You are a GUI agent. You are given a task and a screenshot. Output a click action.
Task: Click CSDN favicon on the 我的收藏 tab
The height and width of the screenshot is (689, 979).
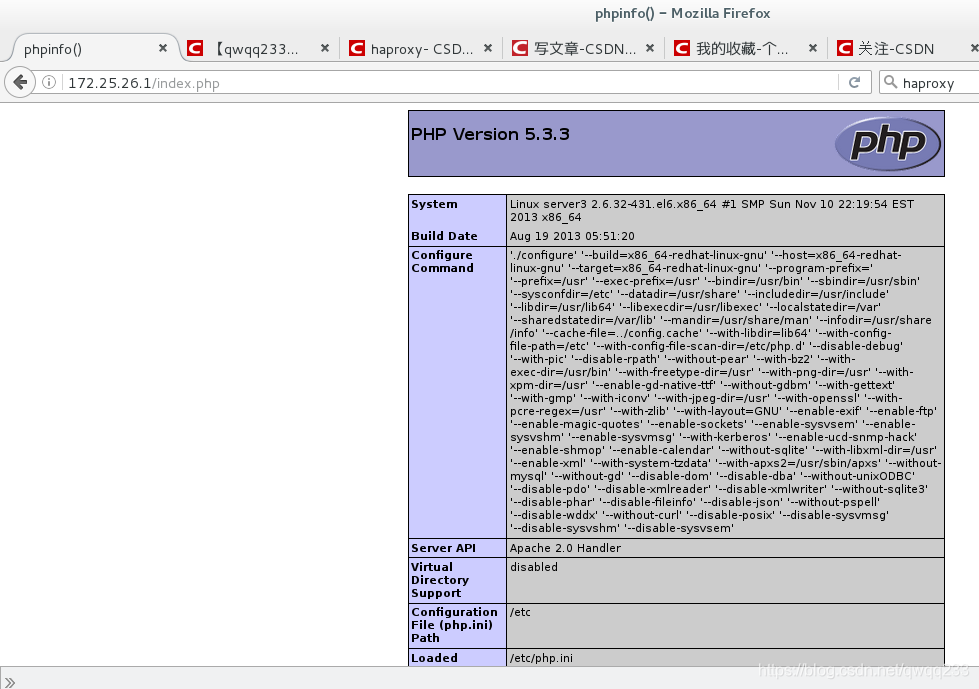click(682, 48)
